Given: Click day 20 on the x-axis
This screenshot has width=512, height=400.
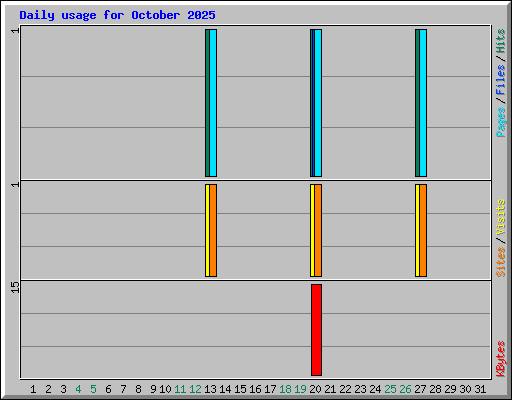Looking at the screenshot, I should pyautogui.click(x=315, y=389).
